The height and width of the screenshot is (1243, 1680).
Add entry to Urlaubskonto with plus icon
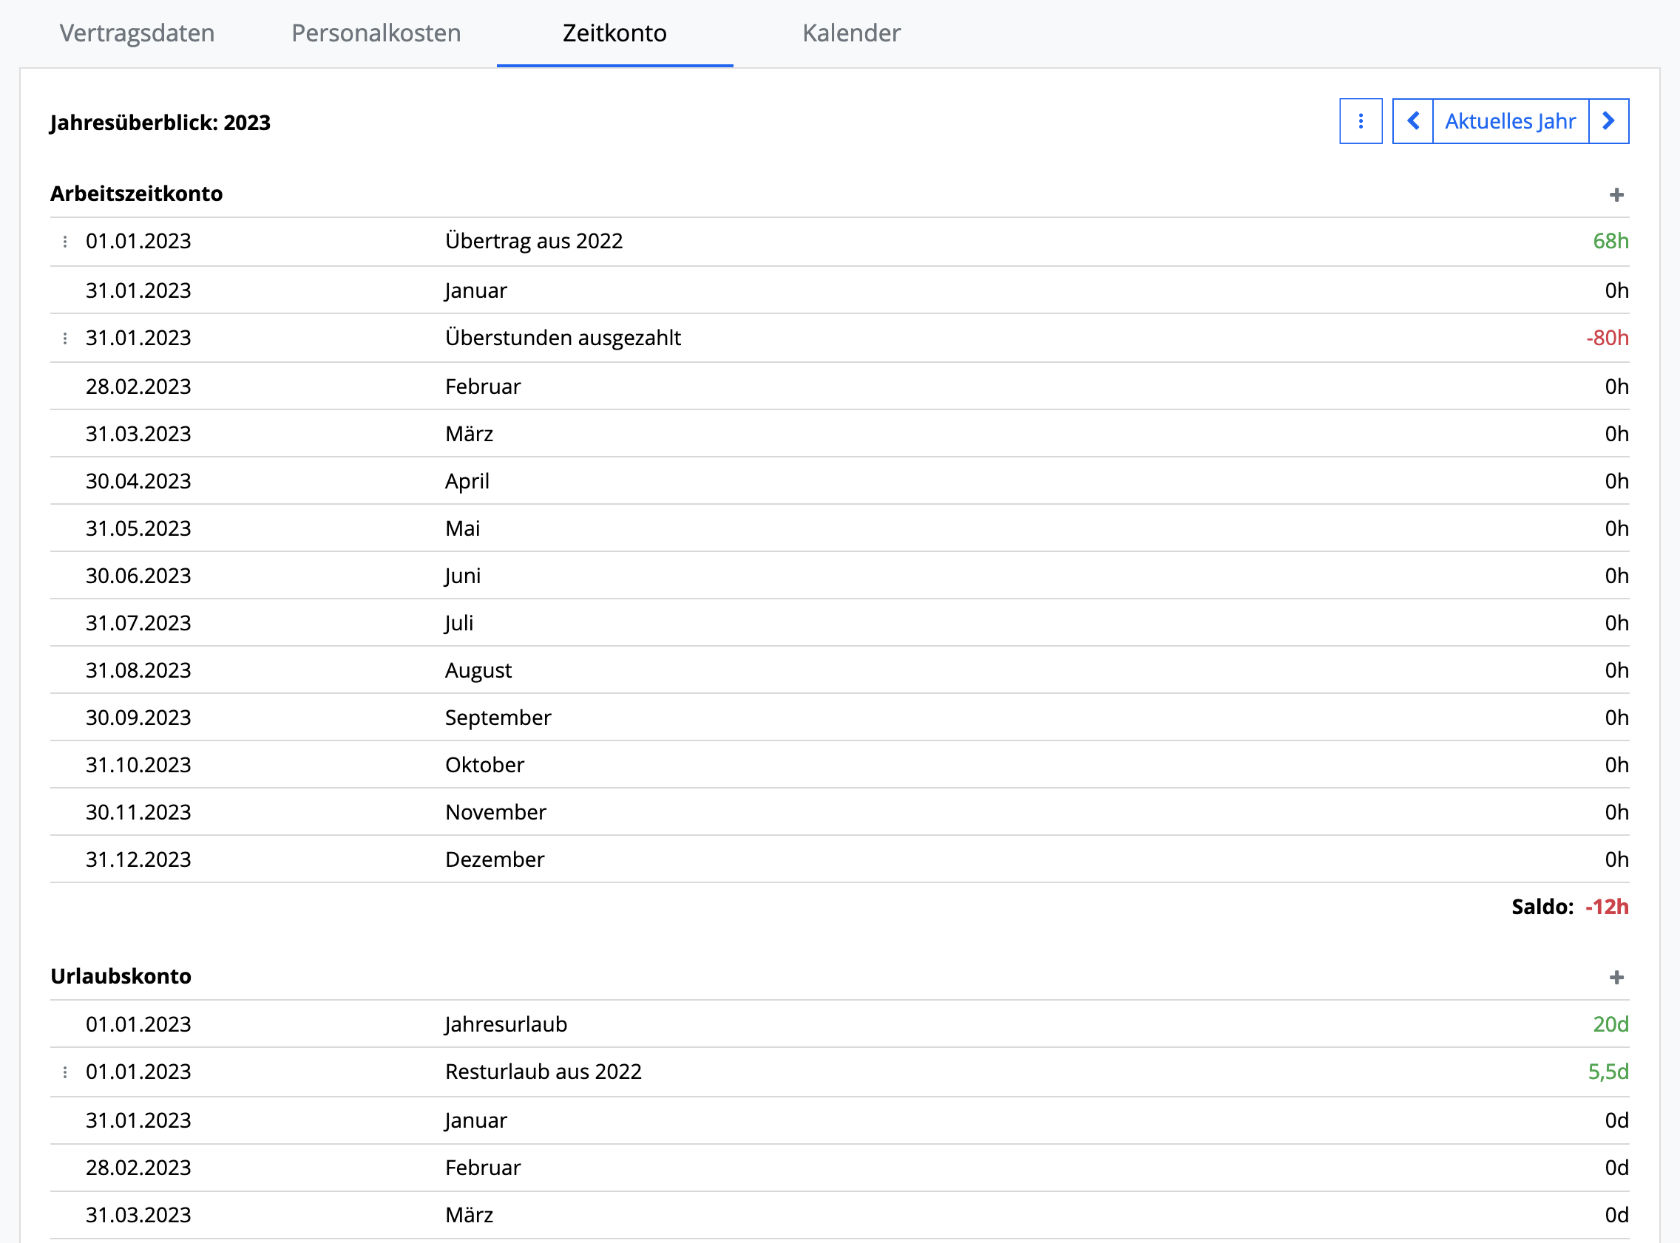coord(1616,977)
